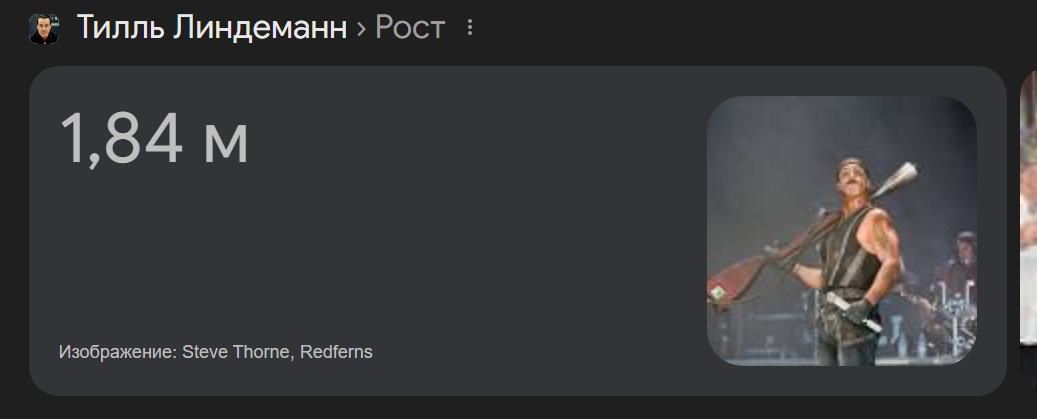Screen dimensions: 1037x419
Task: Open the large concert photo thumbnail
Action: pyautogui.click(x=841, y=231)
